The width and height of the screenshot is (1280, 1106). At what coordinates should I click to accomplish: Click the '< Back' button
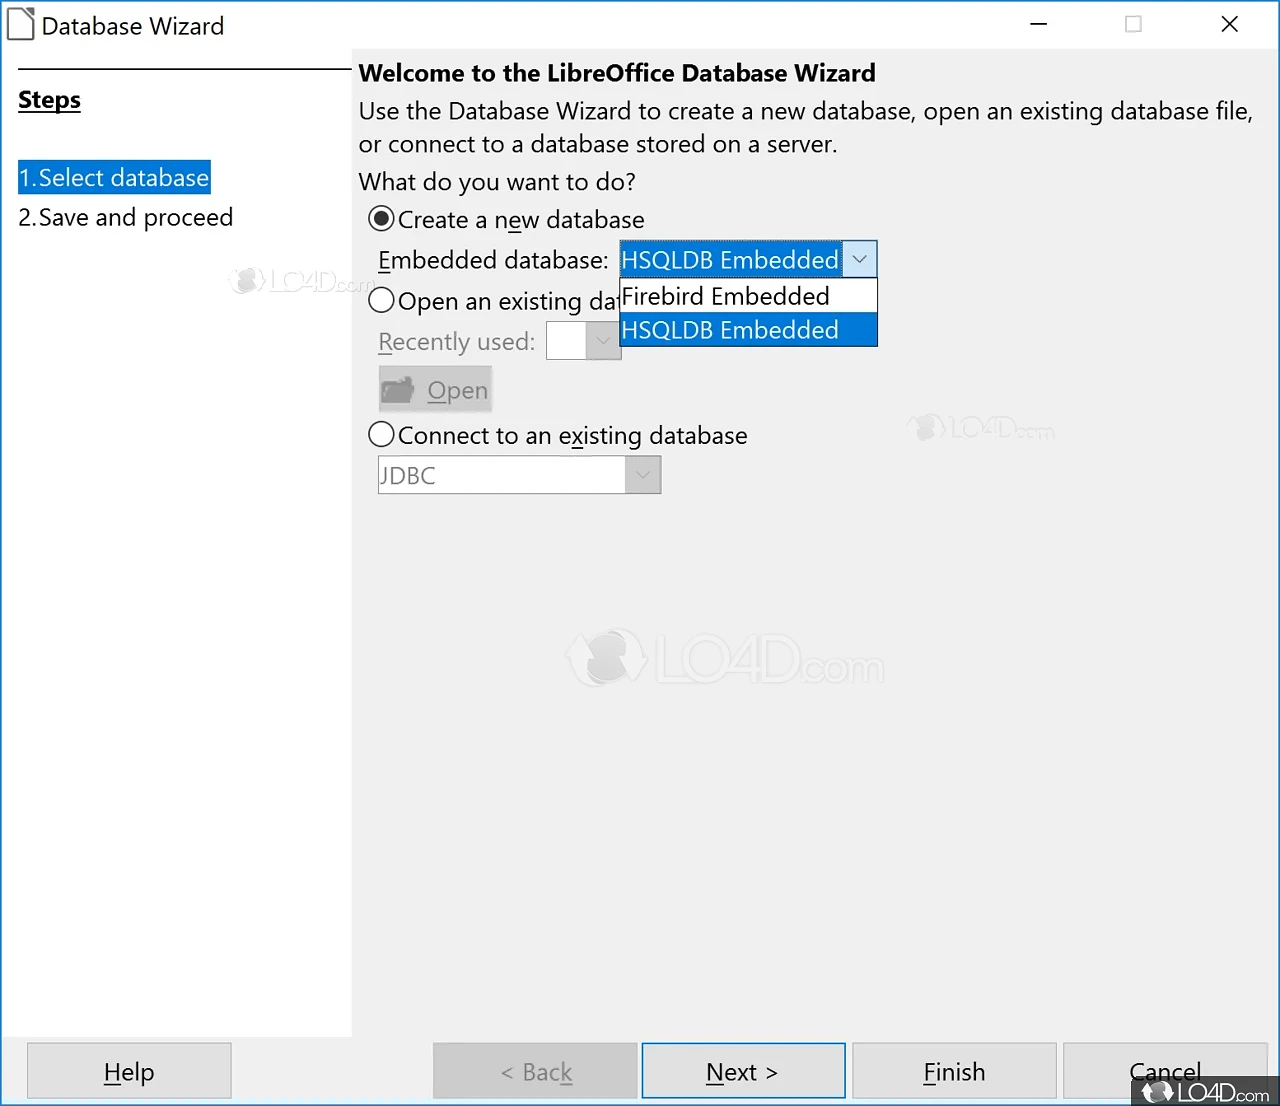coord(535,1071)
